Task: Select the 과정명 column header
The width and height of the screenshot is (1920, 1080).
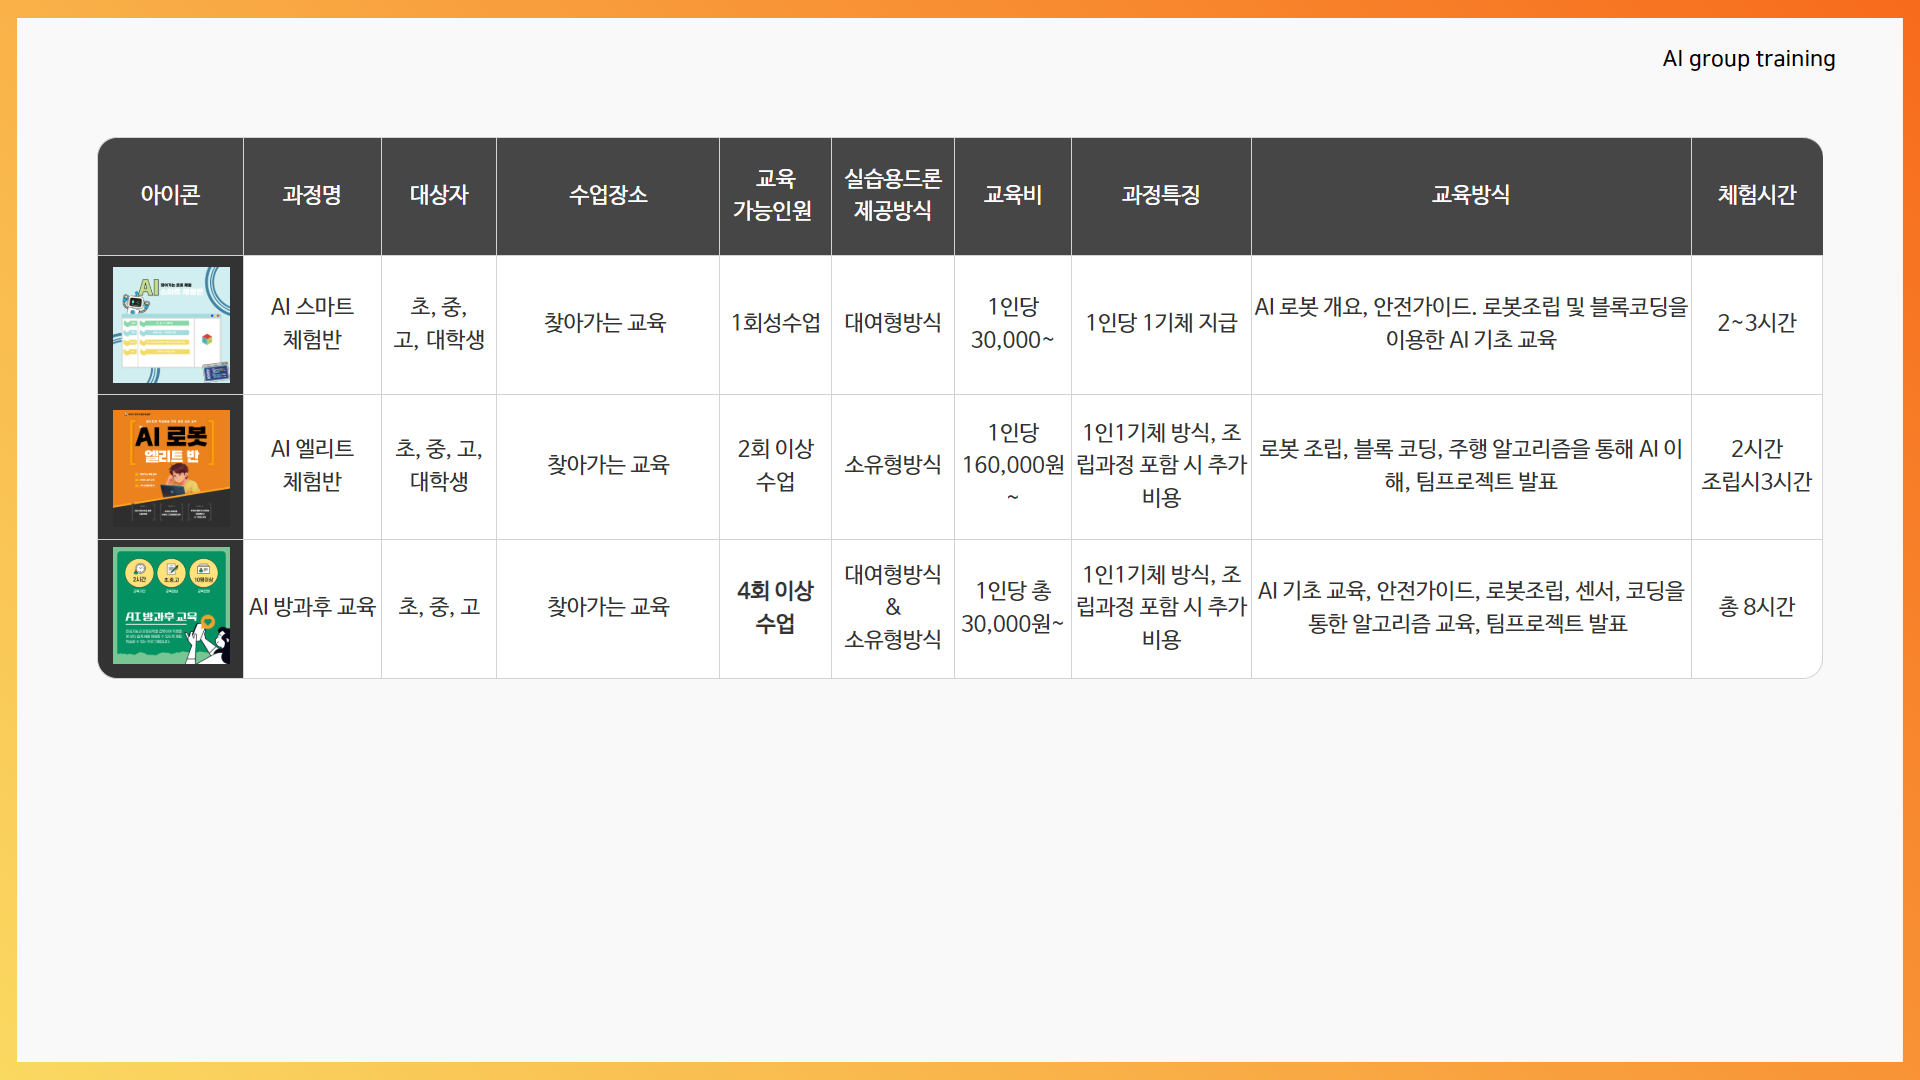Action: coord(312,196)
